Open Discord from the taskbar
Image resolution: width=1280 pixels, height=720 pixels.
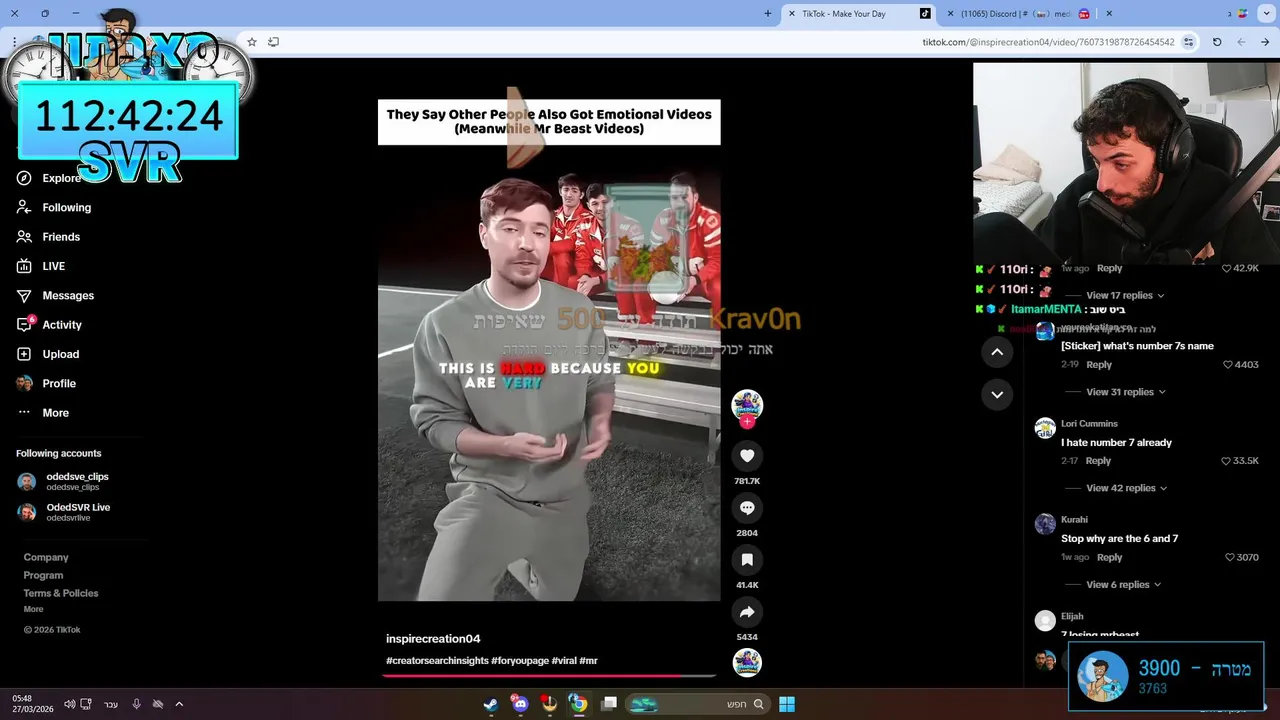coord(520,704)
